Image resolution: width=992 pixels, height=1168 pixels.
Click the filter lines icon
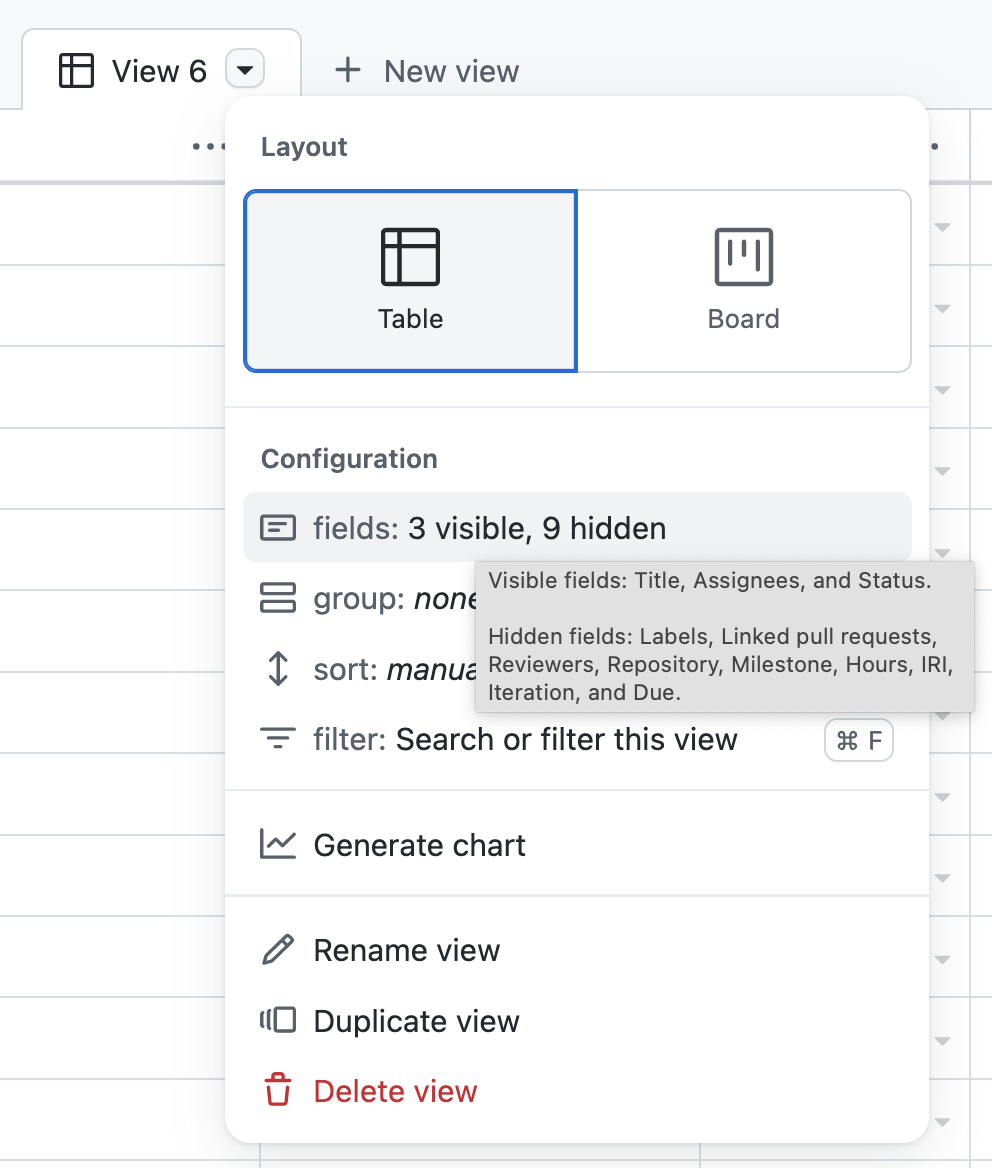[278, 738]
